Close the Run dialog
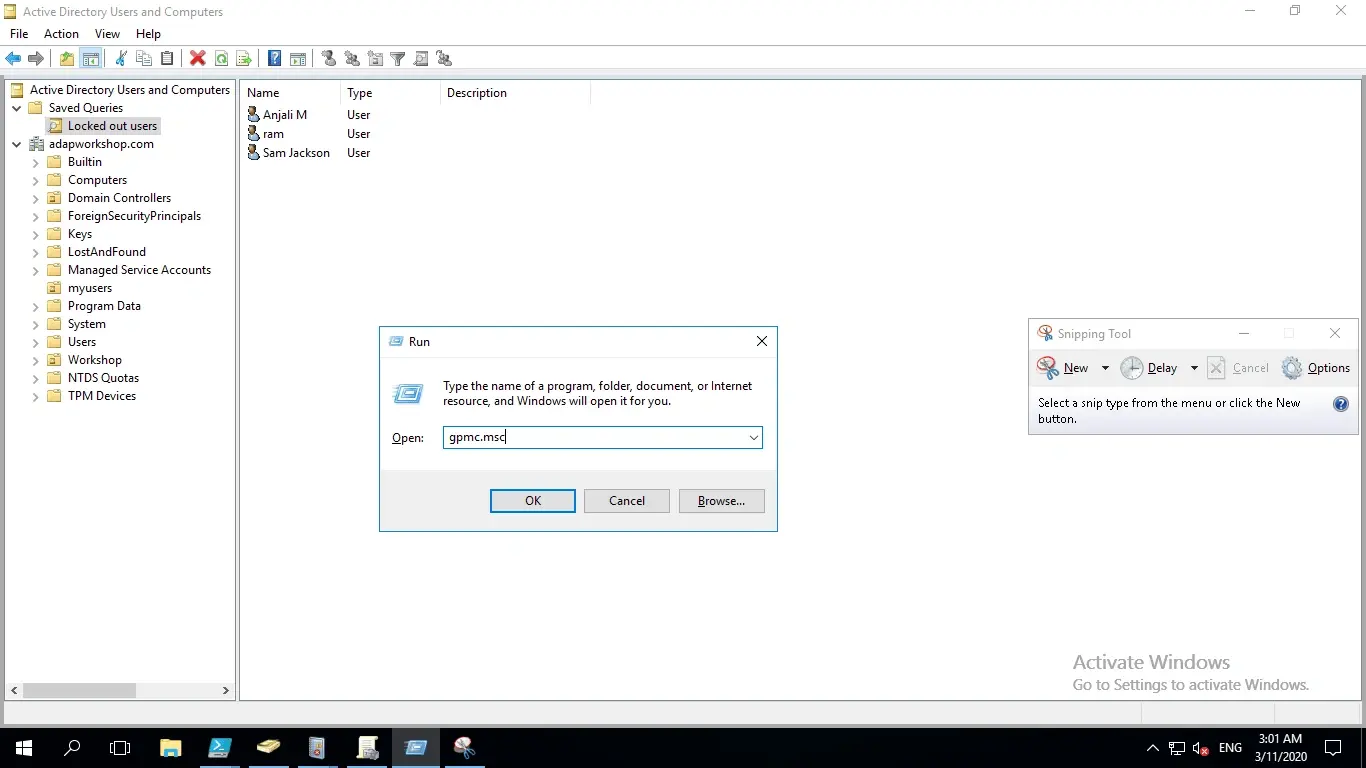This screenshot has width=1366, height=768. (762, 341)
